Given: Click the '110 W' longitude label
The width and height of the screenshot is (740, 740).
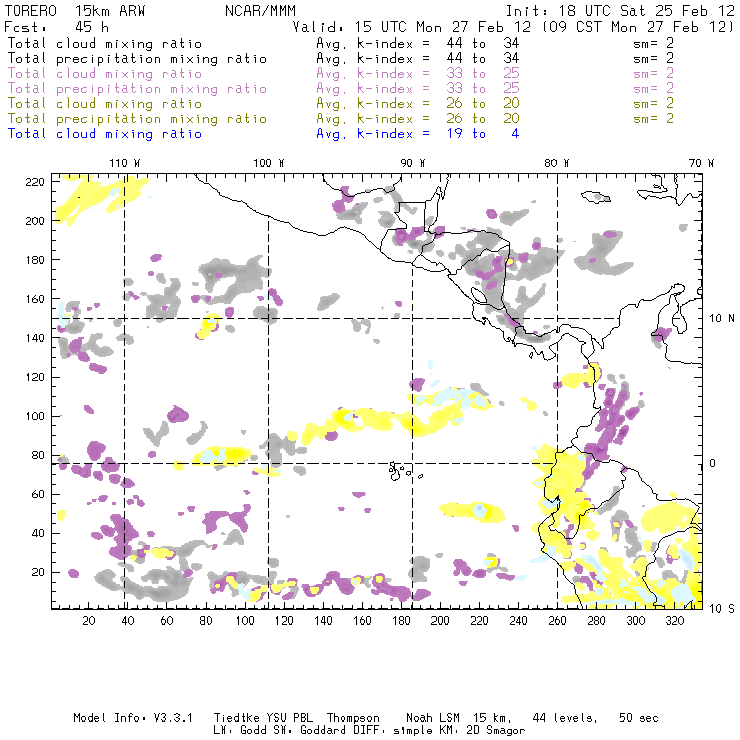Looking at the screenshot, I should 125,163.
